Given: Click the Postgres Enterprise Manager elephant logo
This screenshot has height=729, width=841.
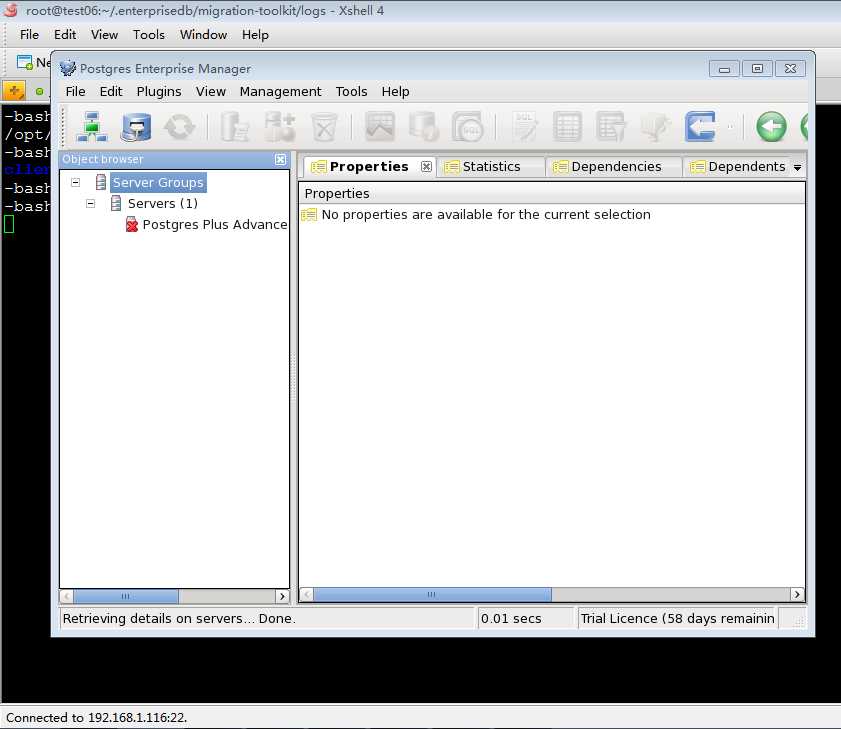Looking at the screenshot, I should tap(68, 68).
